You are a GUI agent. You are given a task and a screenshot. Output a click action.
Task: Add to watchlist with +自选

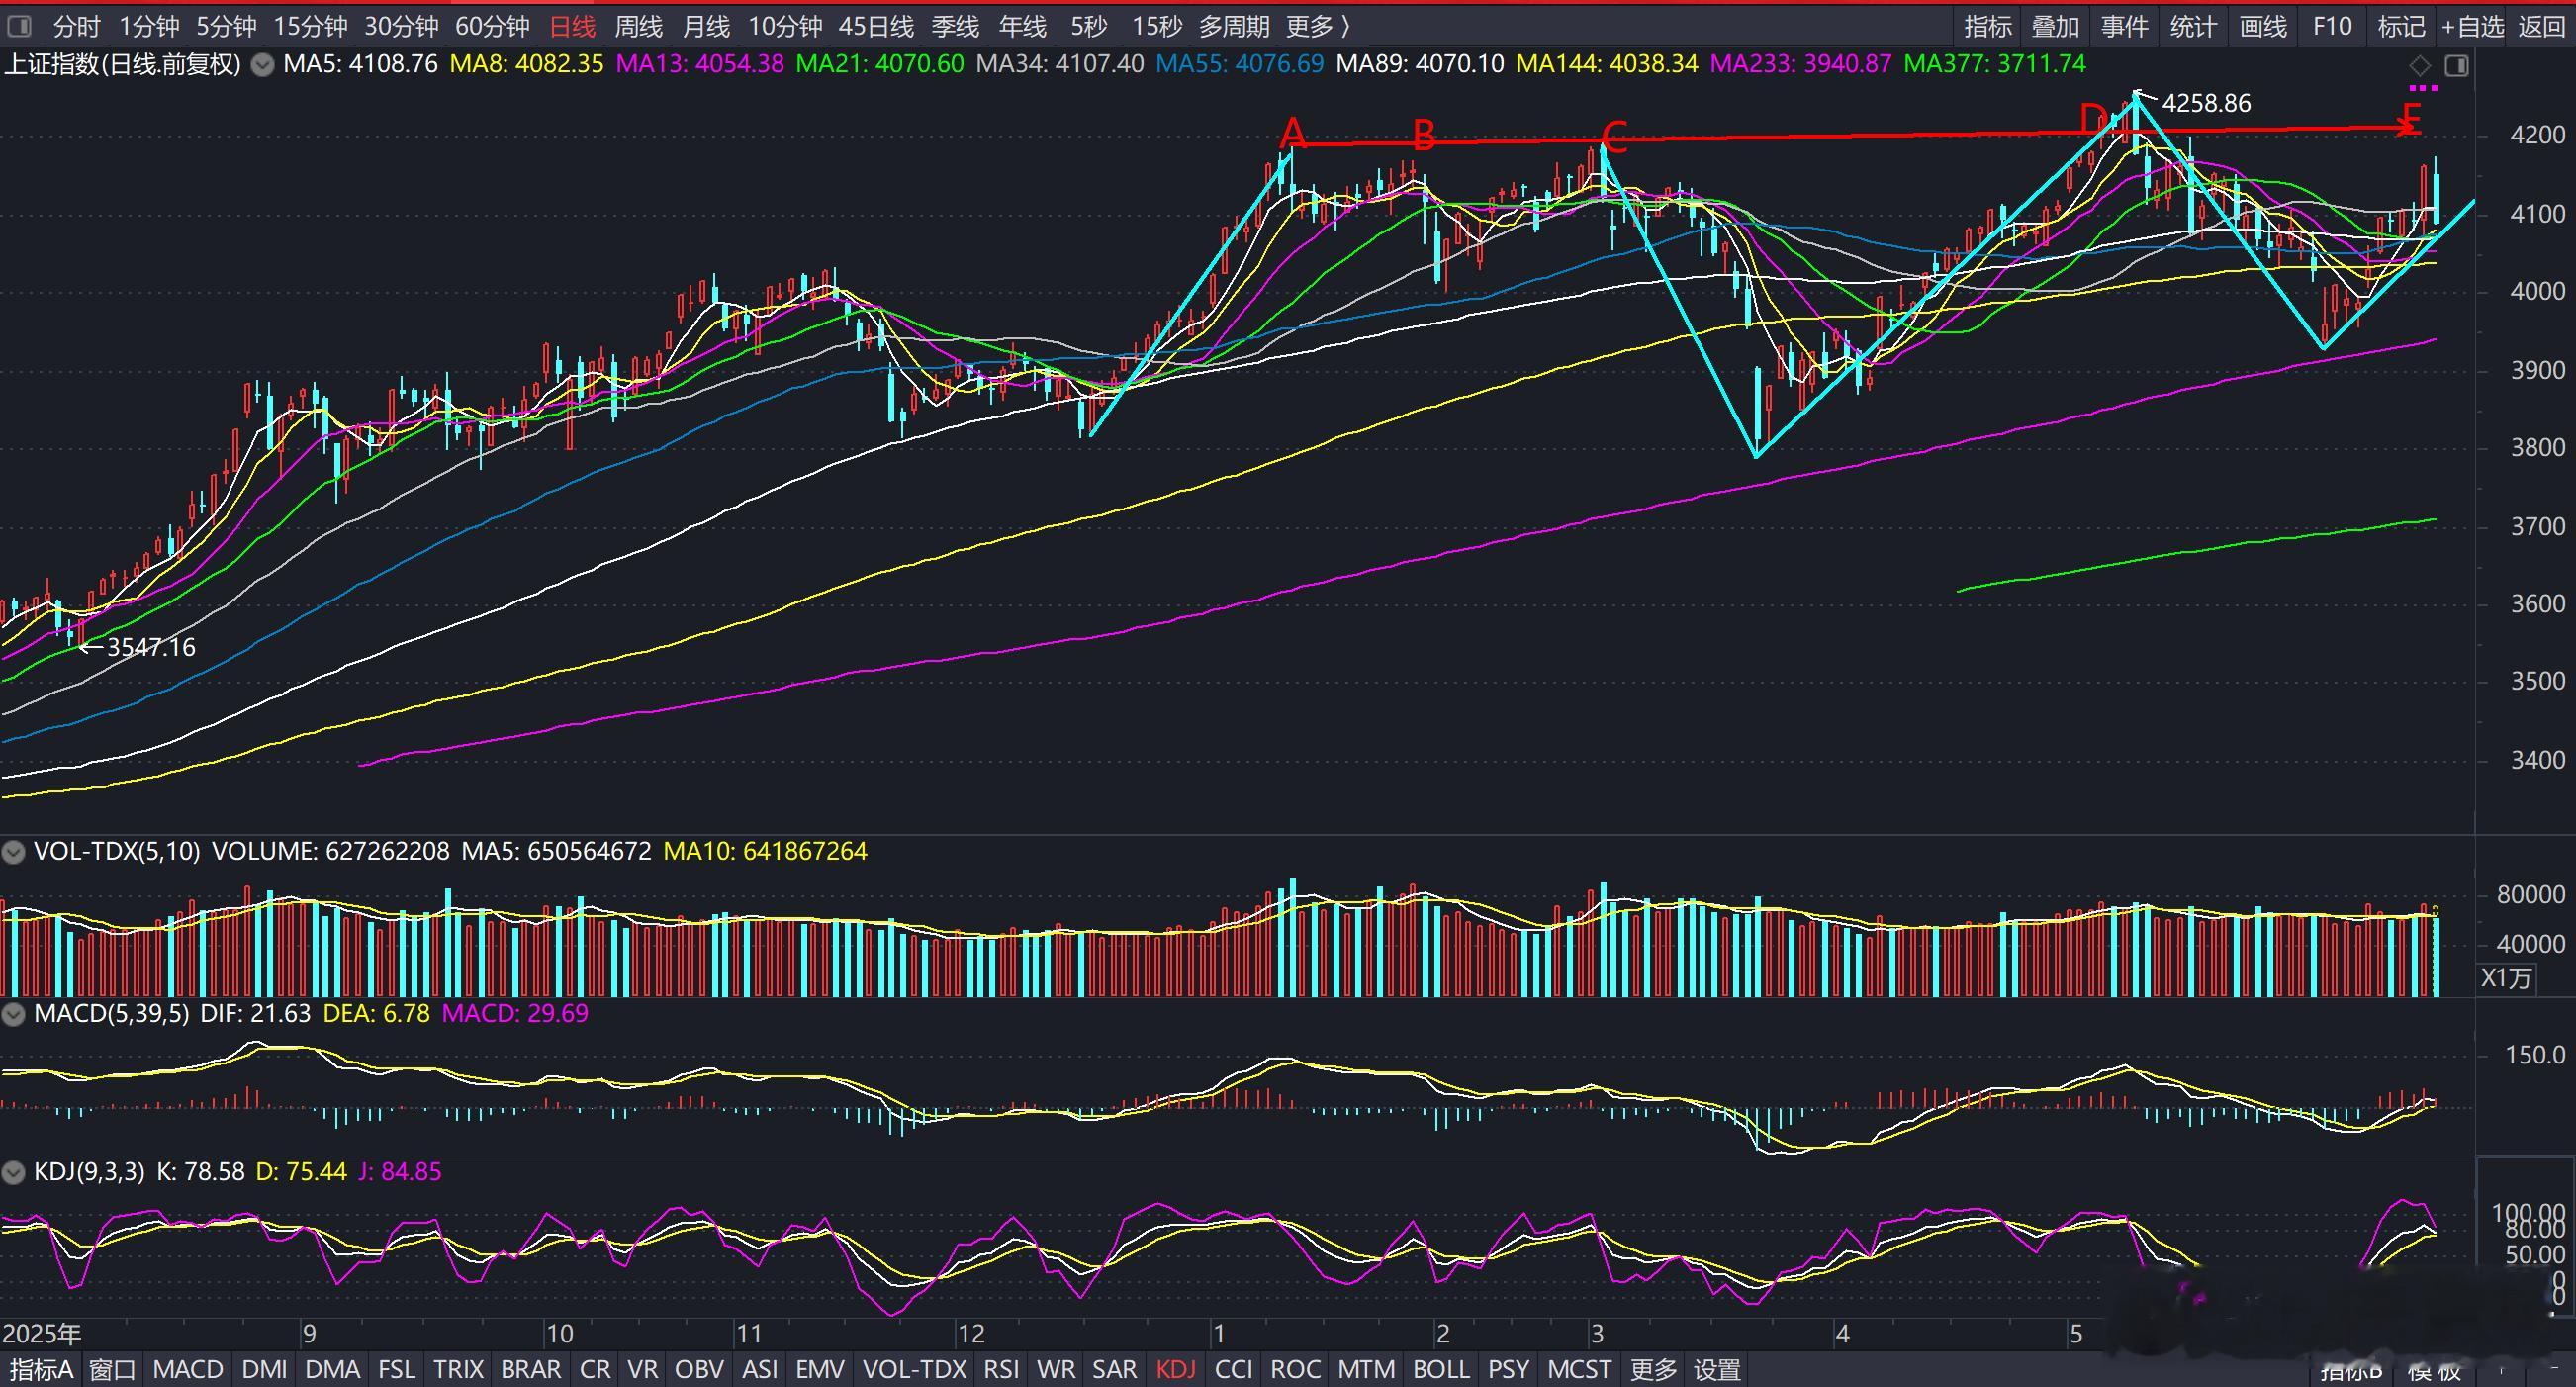click(x=2472, y=26)
